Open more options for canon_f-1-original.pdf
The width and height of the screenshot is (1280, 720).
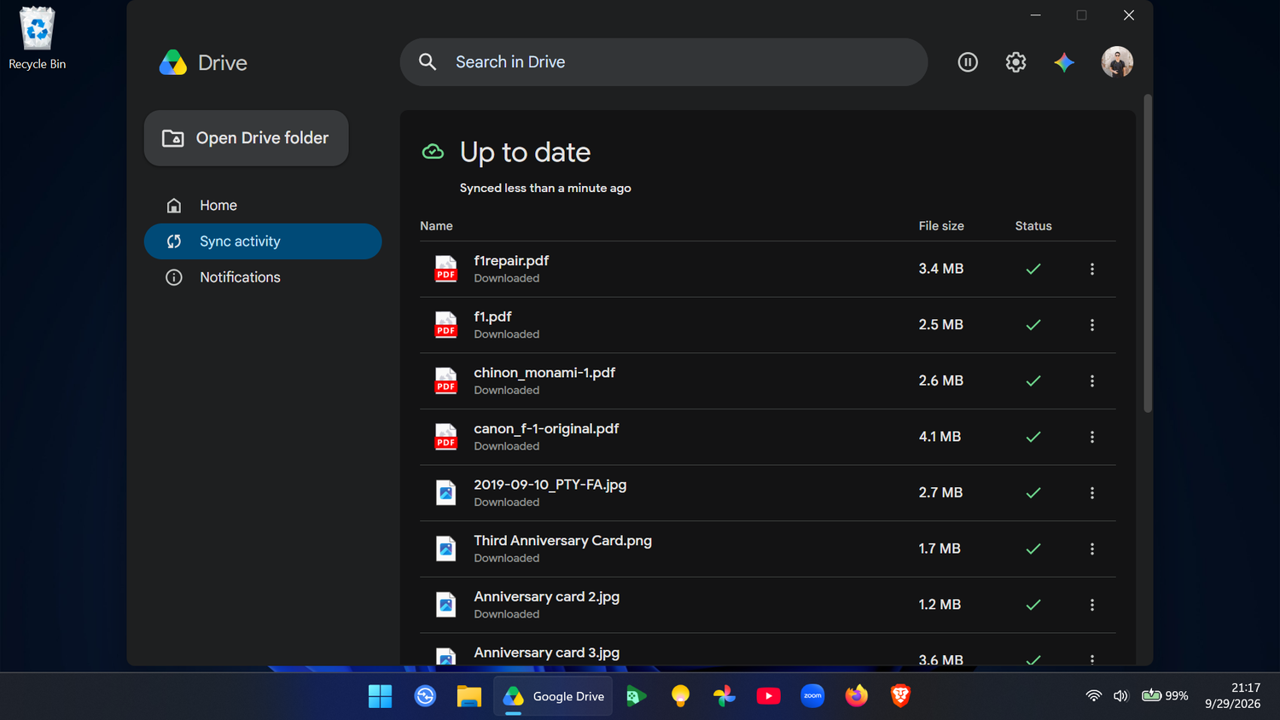[x=1092, y=437]
